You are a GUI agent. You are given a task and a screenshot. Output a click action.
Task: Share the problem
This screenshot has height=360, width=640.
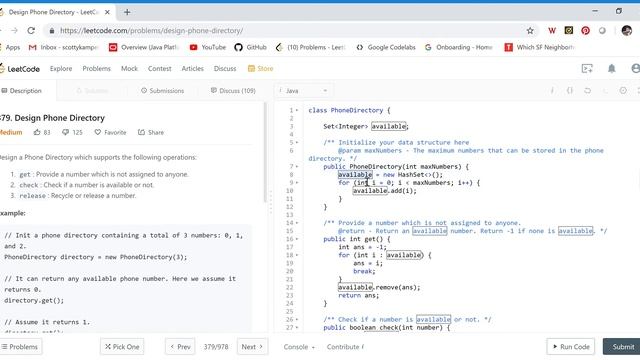151,132
